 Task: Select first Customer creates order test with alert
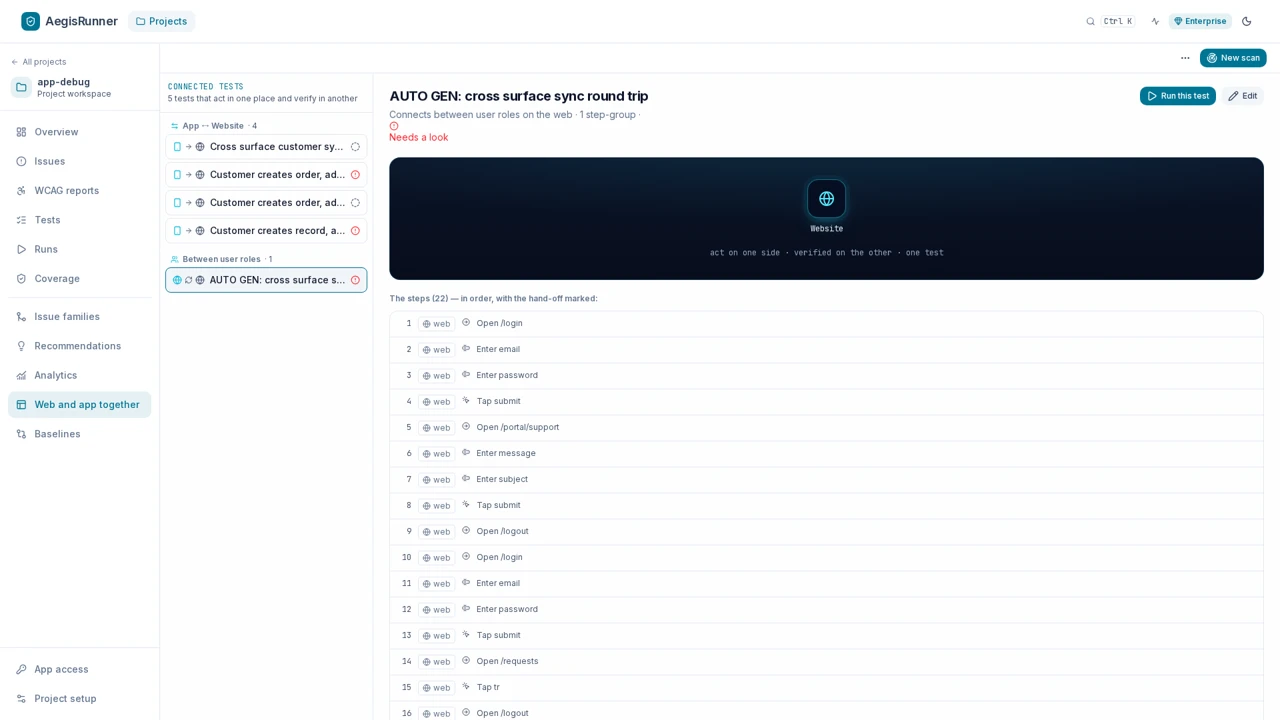pos(266,175)
